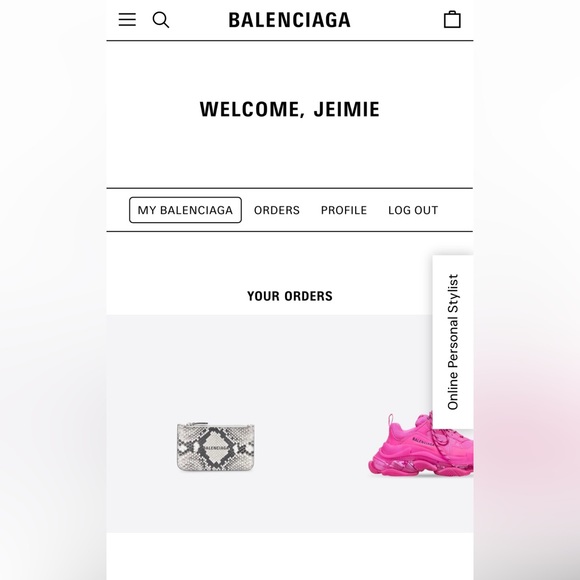Click the WELCOME, JEIMIE heading
The image size is (580, 580).
click(x=290, y=109)
